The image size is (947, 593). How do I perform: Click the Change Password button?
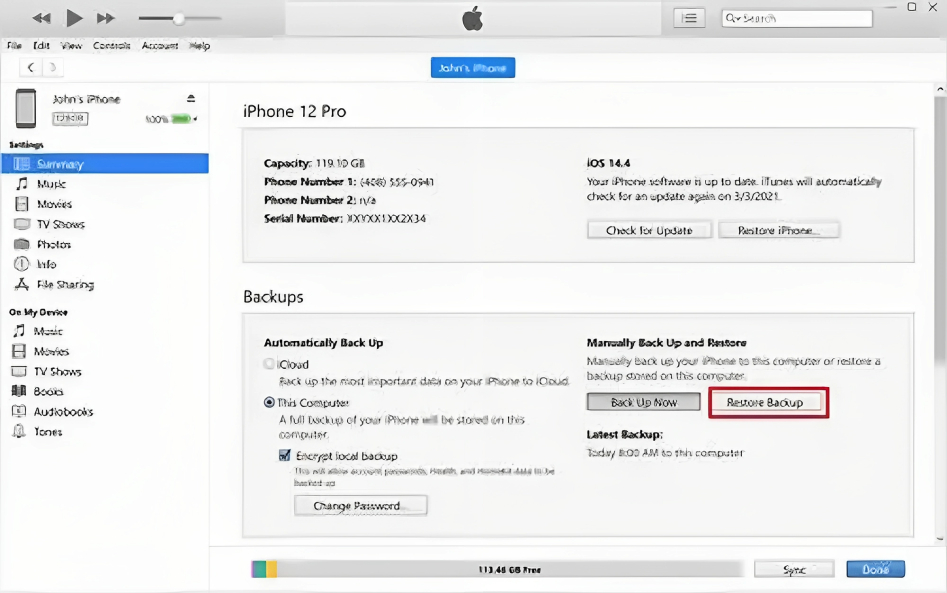tap(361, 505)
